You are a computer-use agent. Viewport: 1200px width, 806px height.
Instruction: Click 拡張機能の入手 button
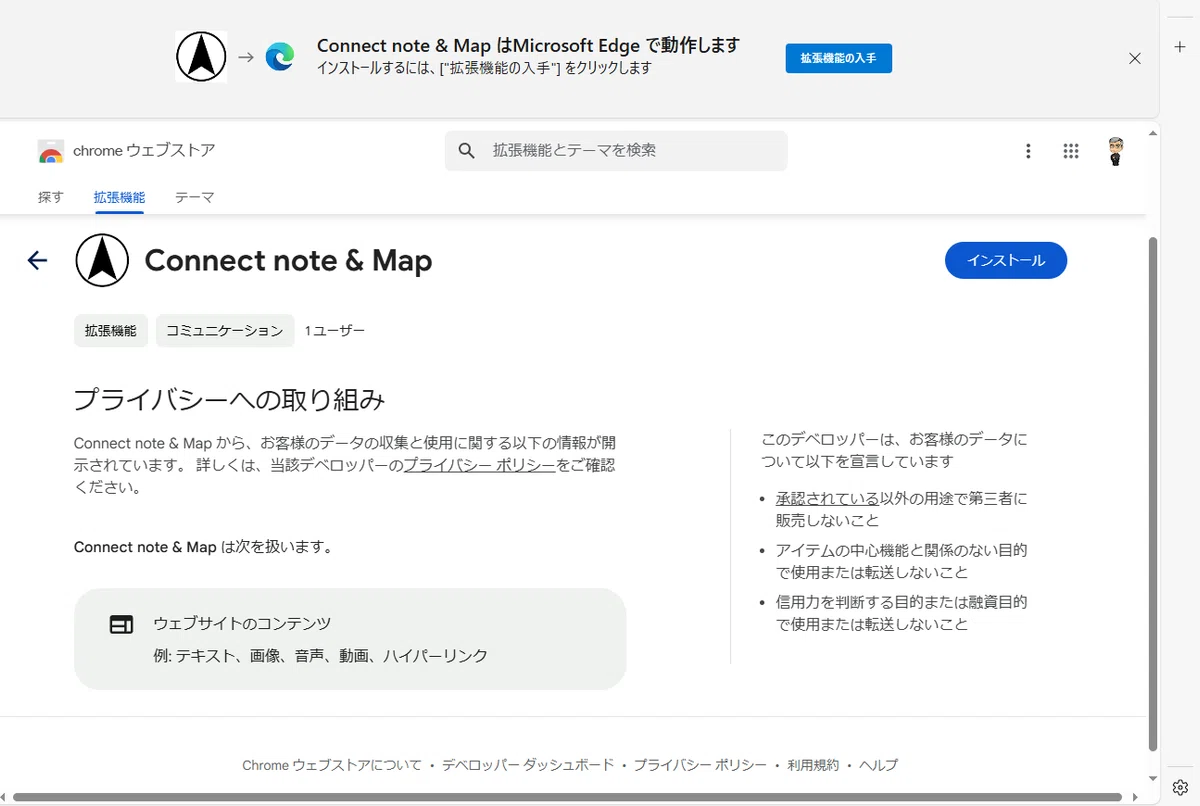(x=838, y=58)
